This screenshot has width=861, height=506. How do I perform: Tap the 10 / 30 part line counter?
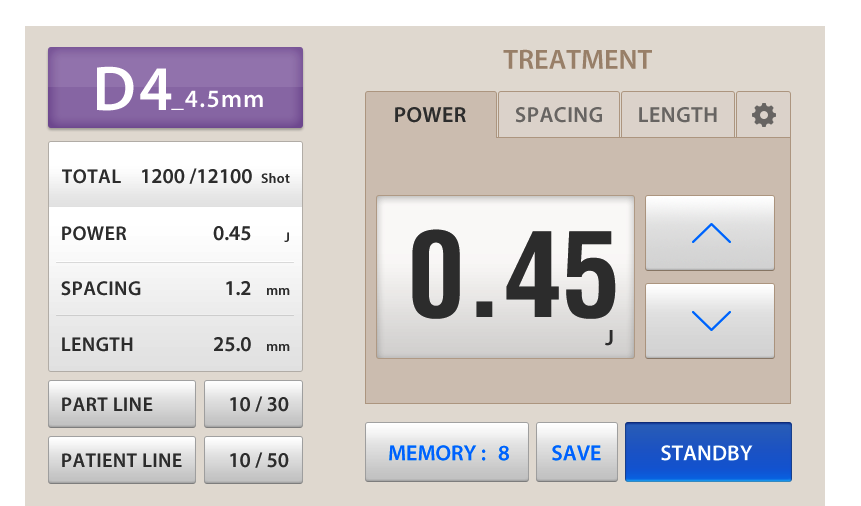point(253,404)
